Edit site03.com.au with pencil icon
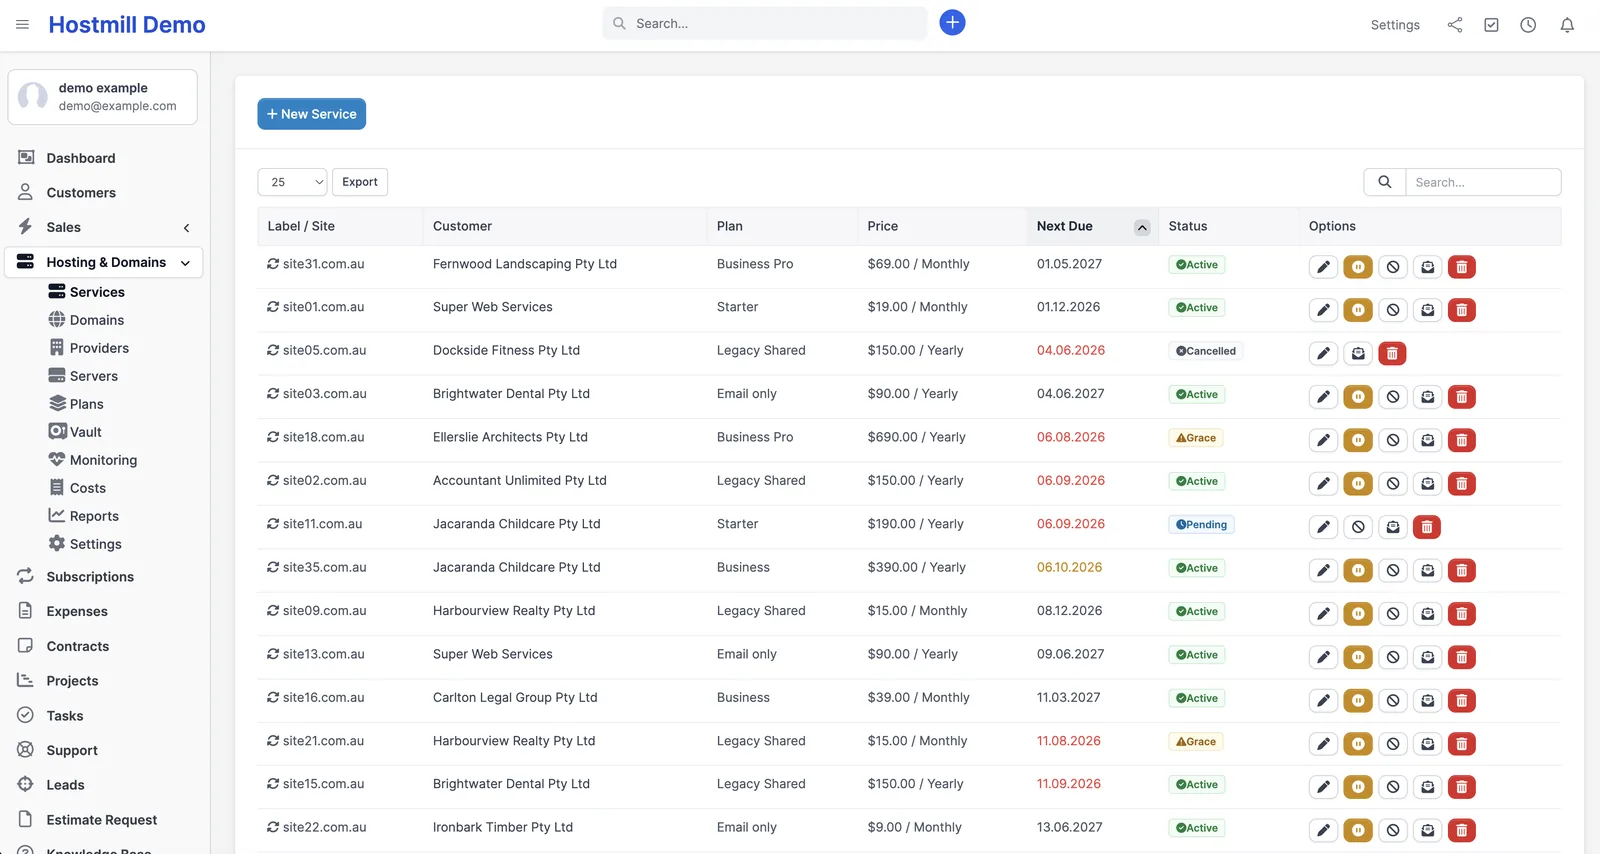Viewport: 1600px width, 854px height. click(1323, 397)
